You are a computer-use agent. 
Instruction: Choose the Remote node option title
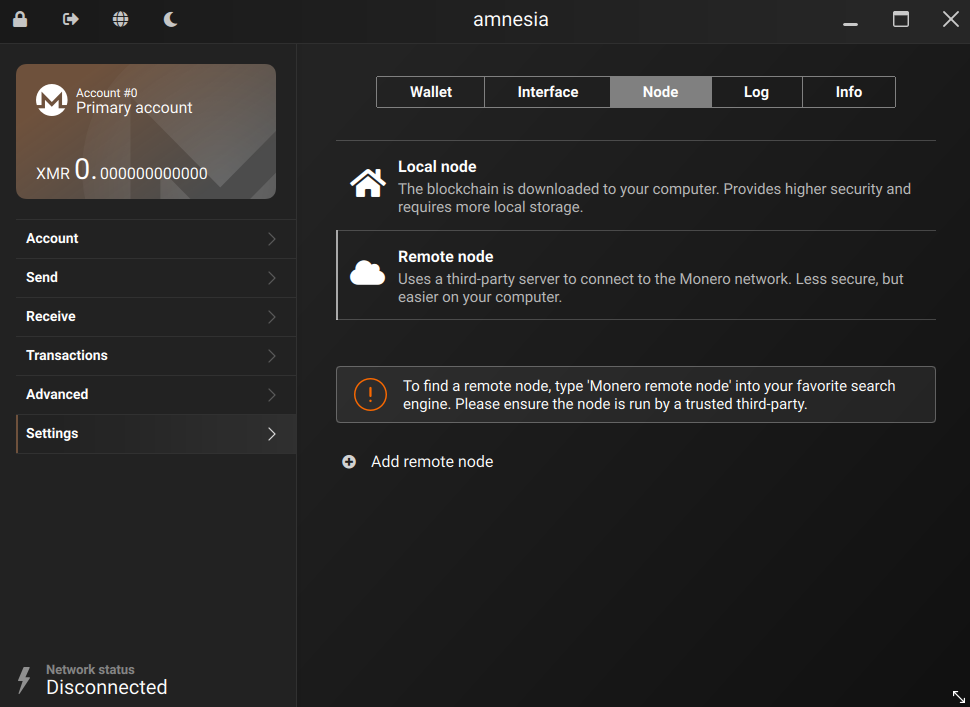point(445,256)
